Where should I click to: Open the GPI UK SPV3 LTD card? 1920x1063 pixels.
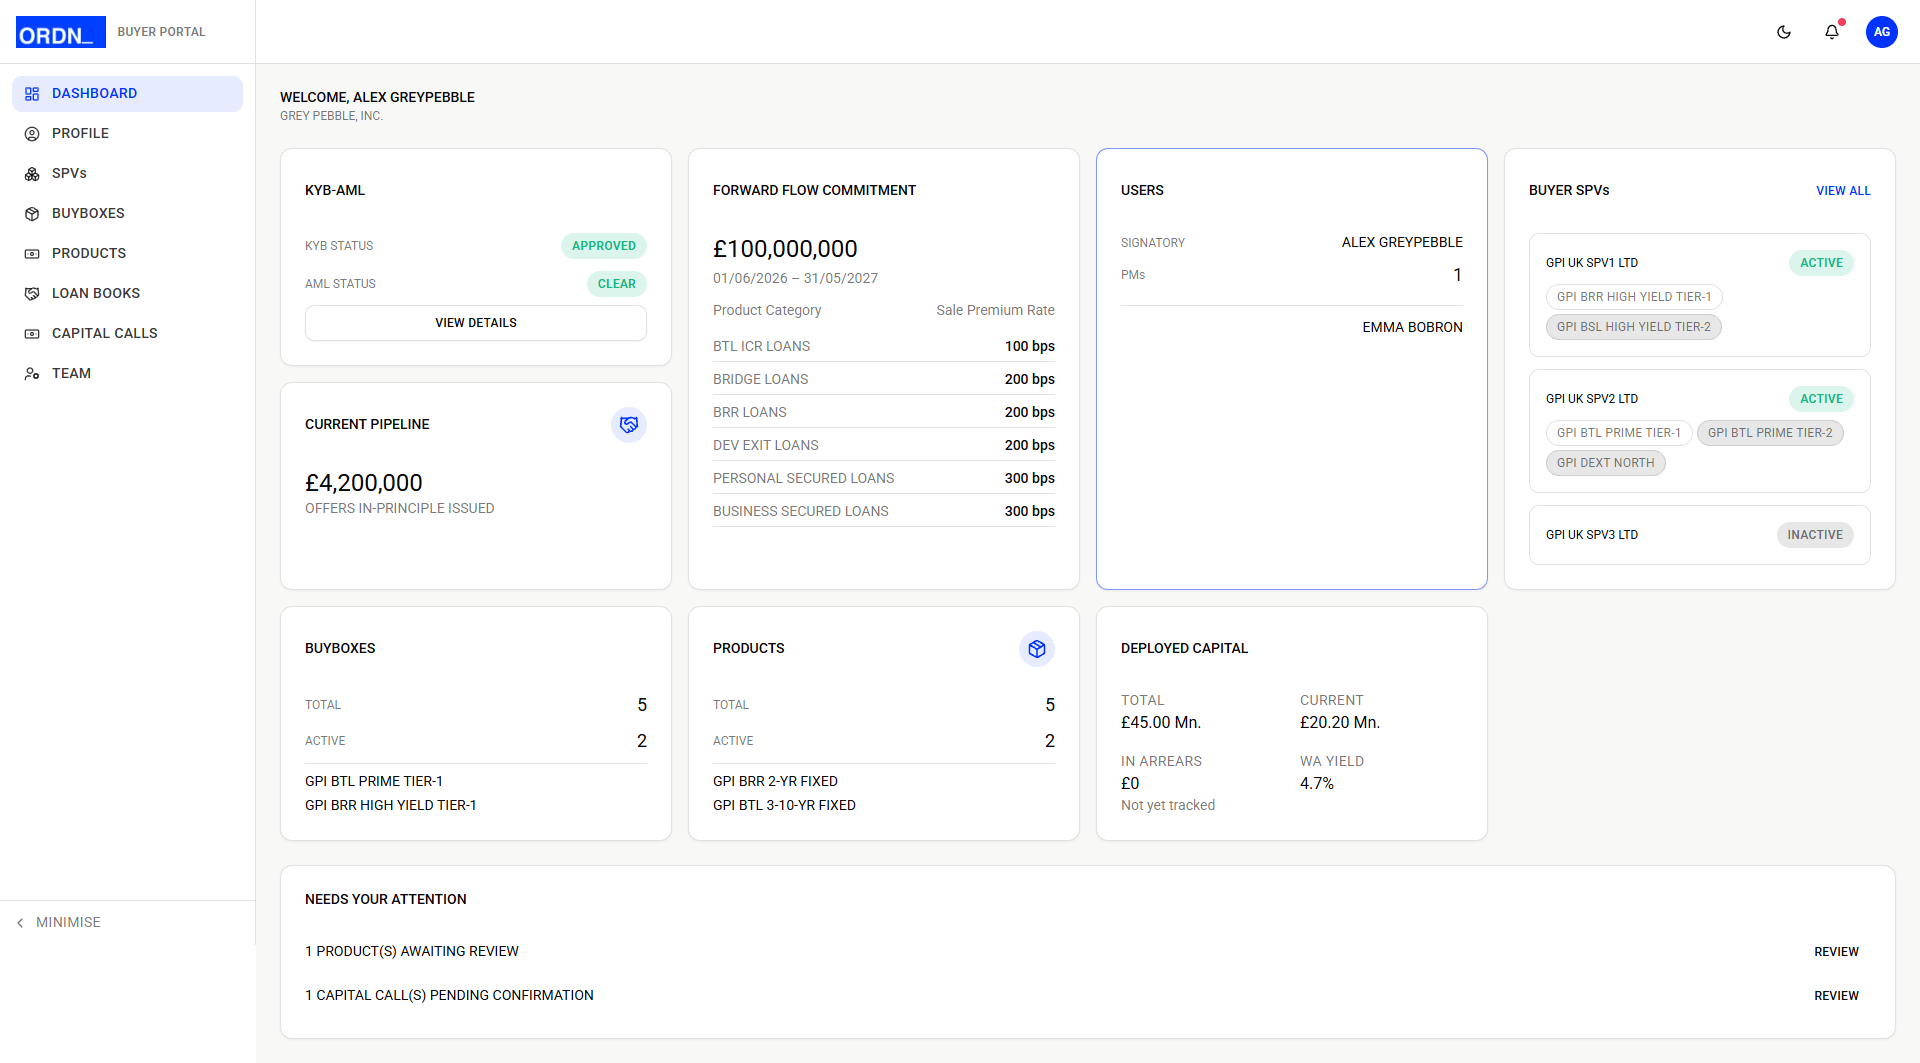point(1699,535)
